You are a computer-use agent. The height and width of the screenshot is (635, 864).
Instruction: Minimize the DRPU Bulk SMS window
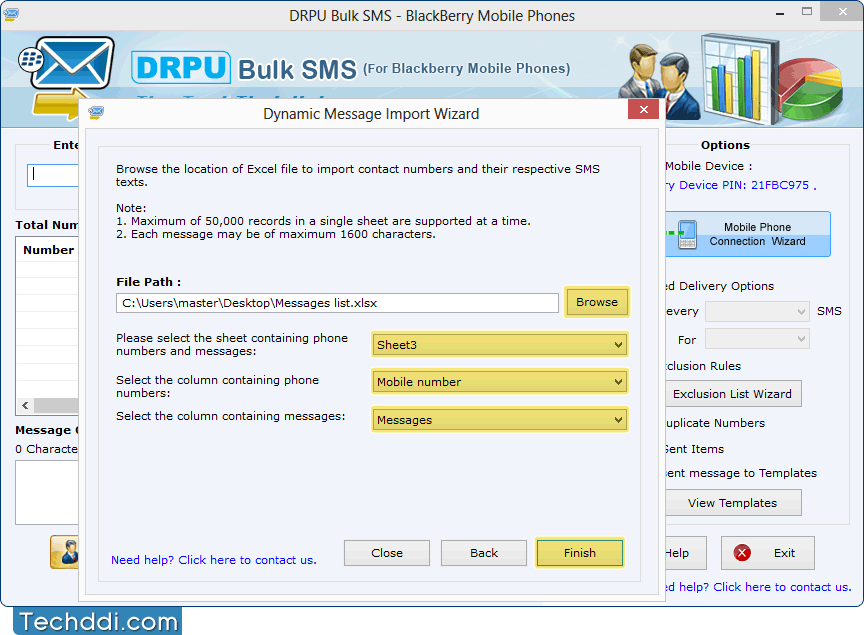point(780,13)
